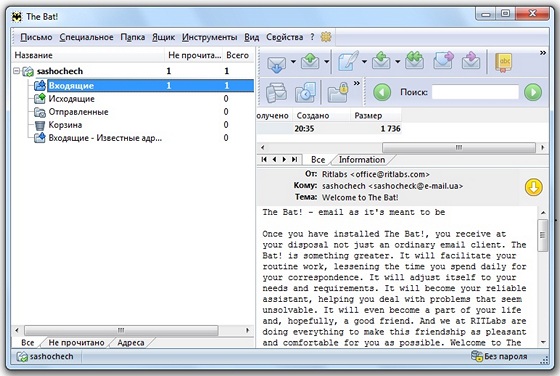Open the Ящик menu
The height and width of the screenshot is (376, 560).
point(163,37)
